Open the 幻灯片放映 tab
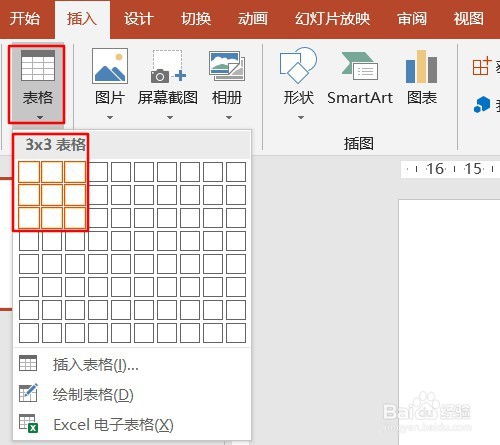Screen dimensions: 500x445 [x=332, y=18]
